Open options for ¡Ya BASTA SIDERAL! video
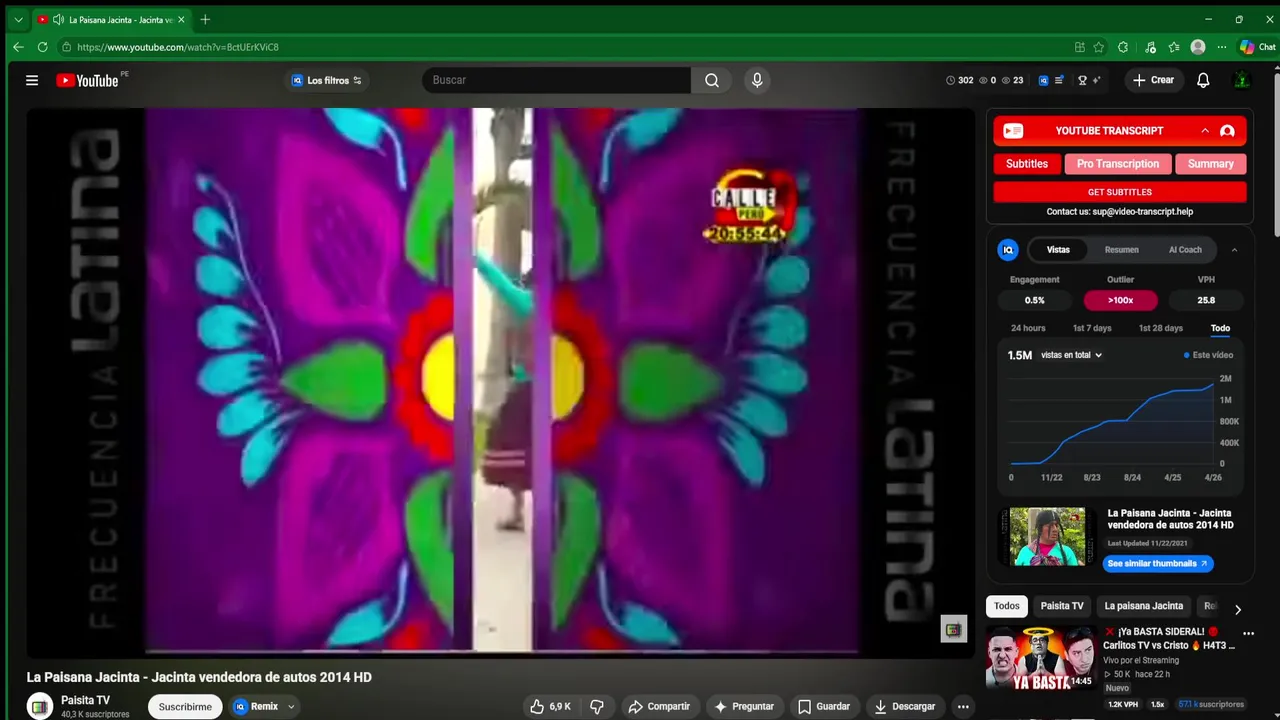This screenshot has width=1280, height=720. pos(1248,633)
